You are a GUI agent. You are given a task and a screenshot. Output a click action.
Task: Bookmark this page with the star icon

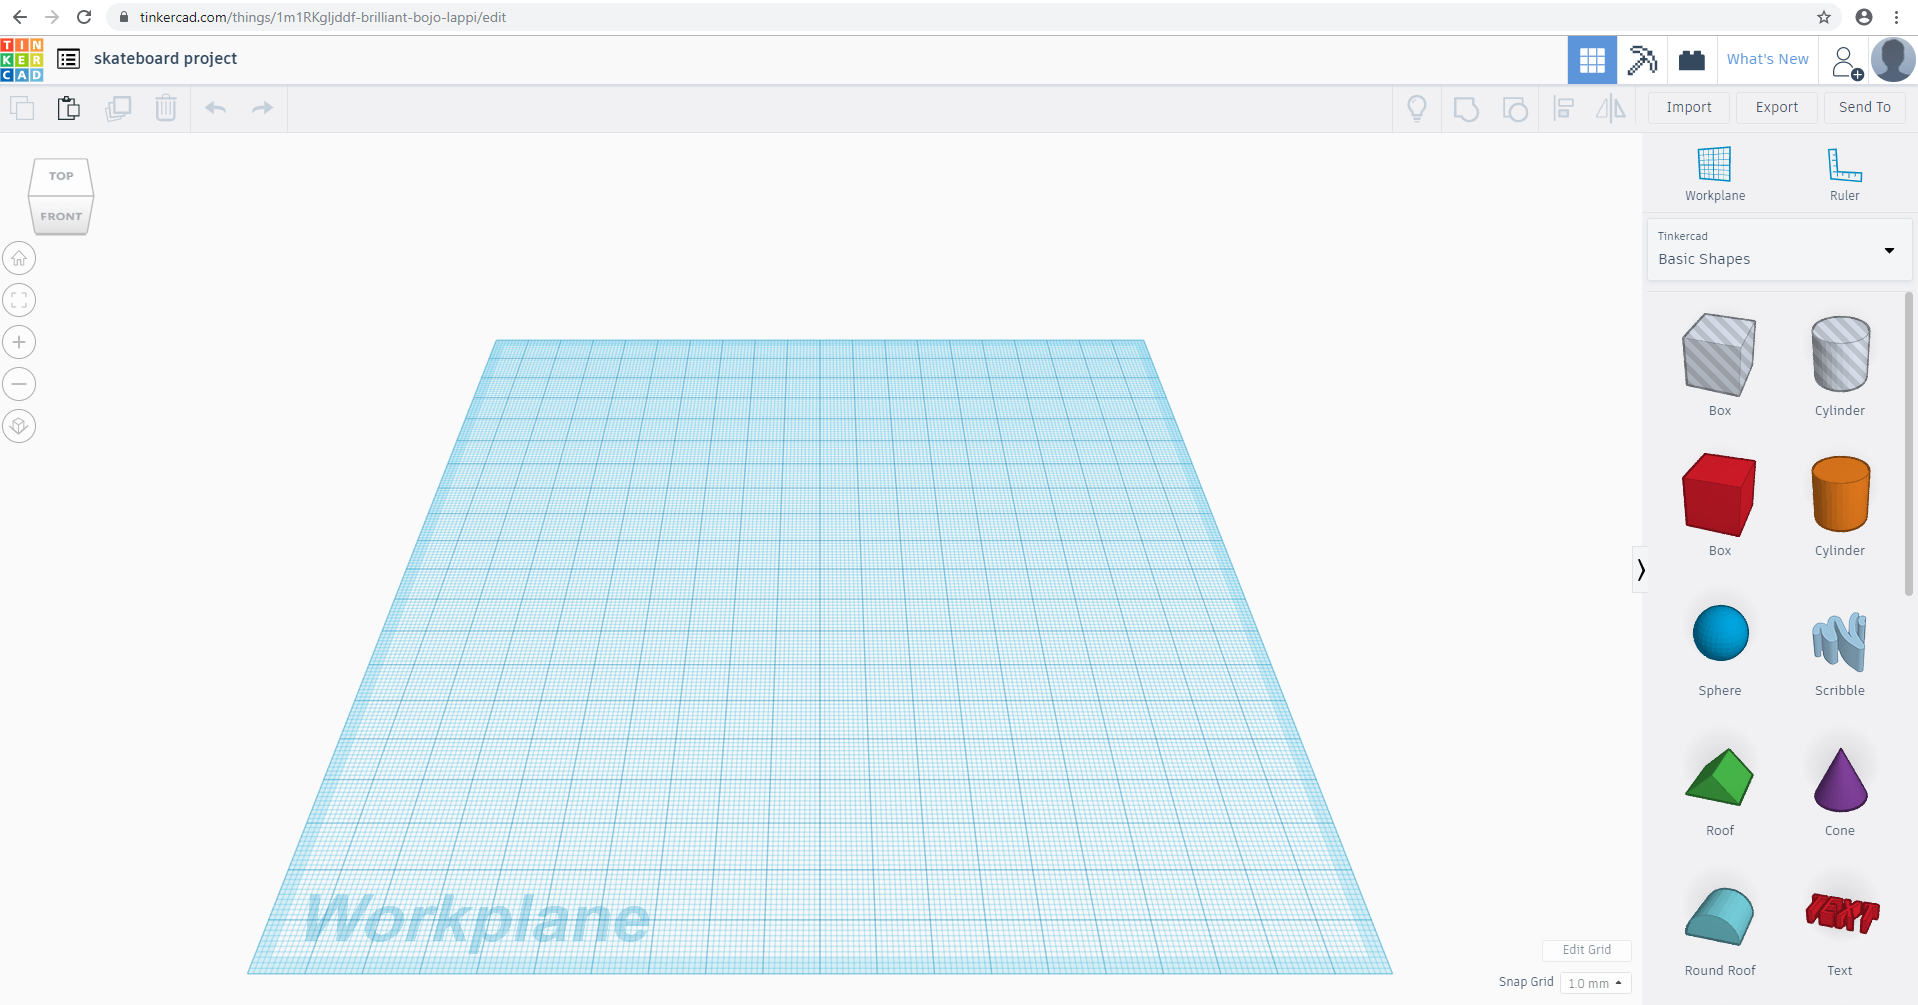[1824, 17]
